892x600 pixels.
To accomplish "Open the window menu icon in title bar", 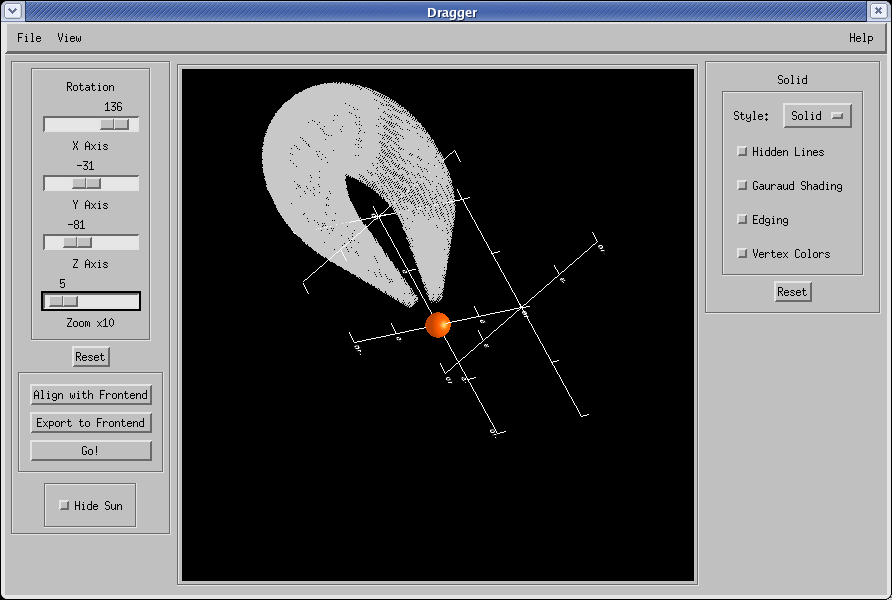I will point(13,11).
